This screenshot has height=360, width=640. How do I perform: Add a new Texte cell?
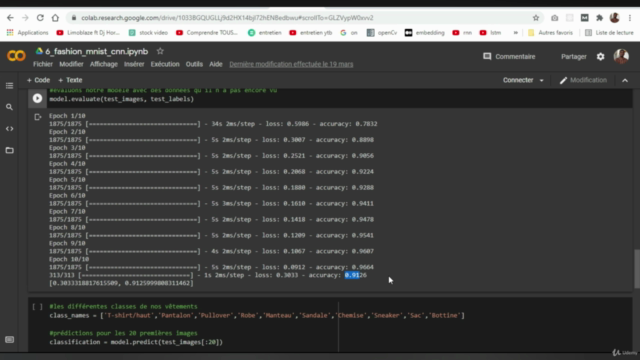tap(70, 80)
